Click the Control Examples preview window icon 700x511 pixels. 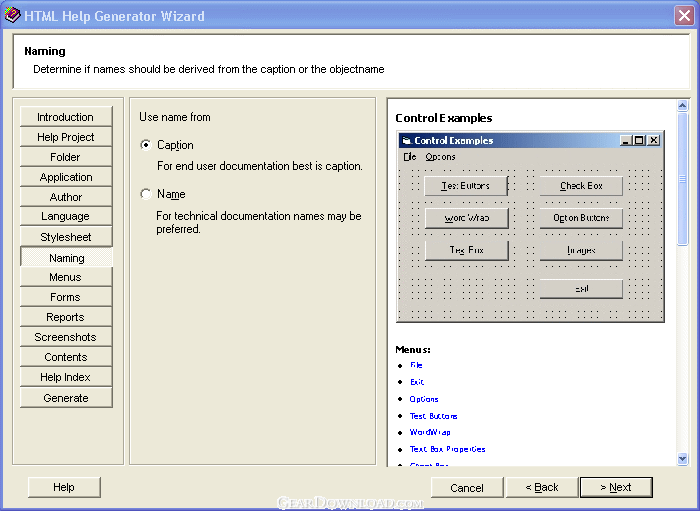click(x=406, y=141)
